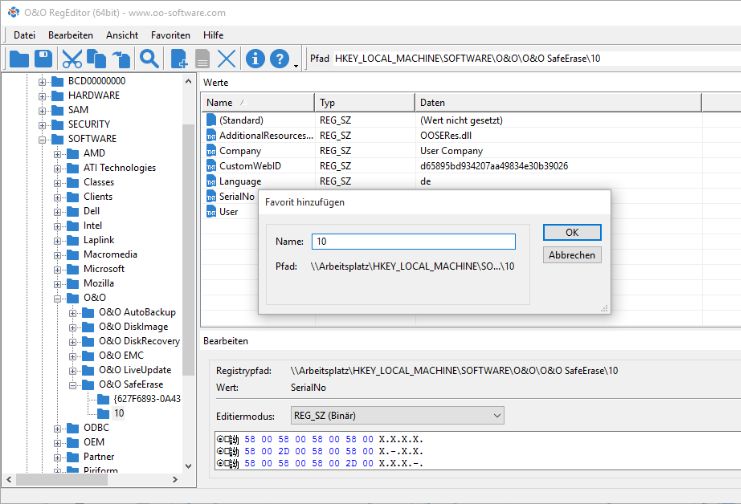Open the Favoriten menu

(x=171, y=35)
